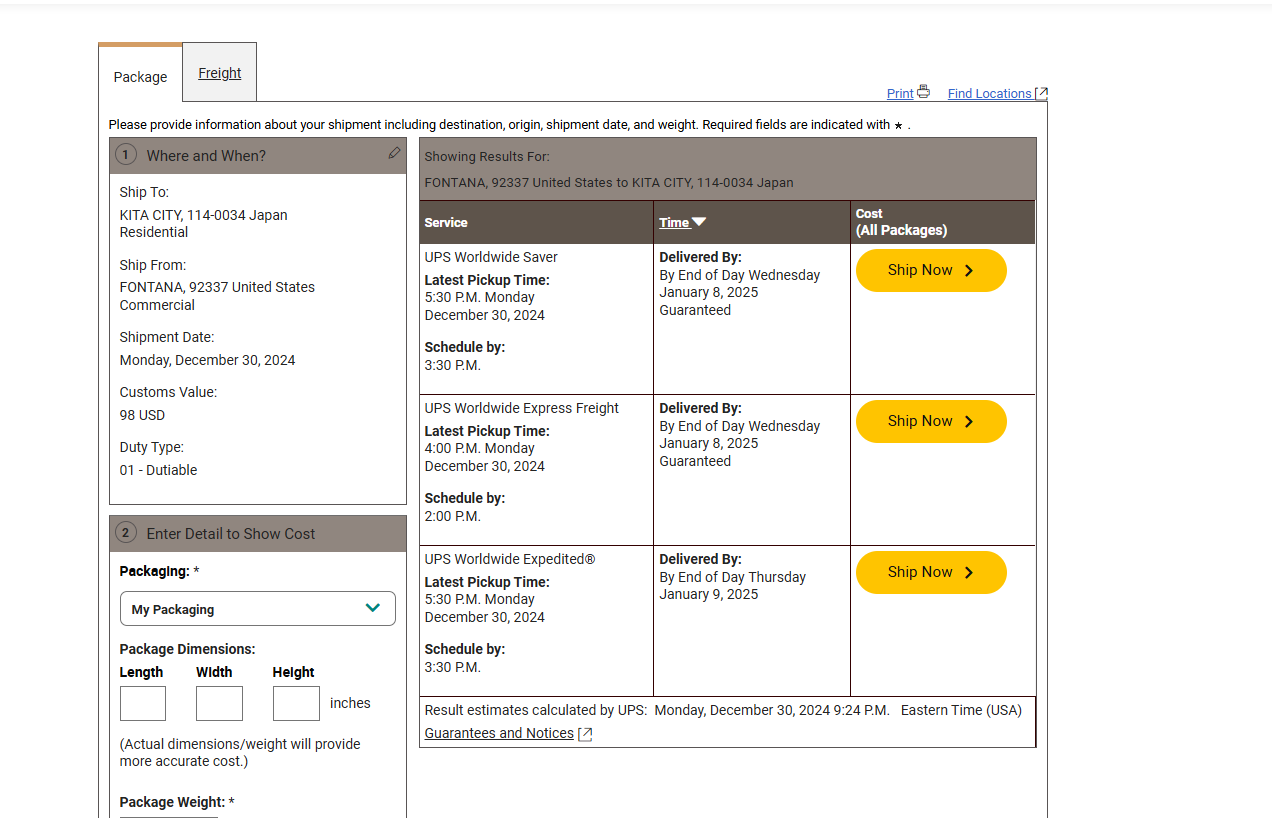This screenshot has height=818, width=1272.
Task: Open the Guarantees and Notices link
Action: [499, 733]
